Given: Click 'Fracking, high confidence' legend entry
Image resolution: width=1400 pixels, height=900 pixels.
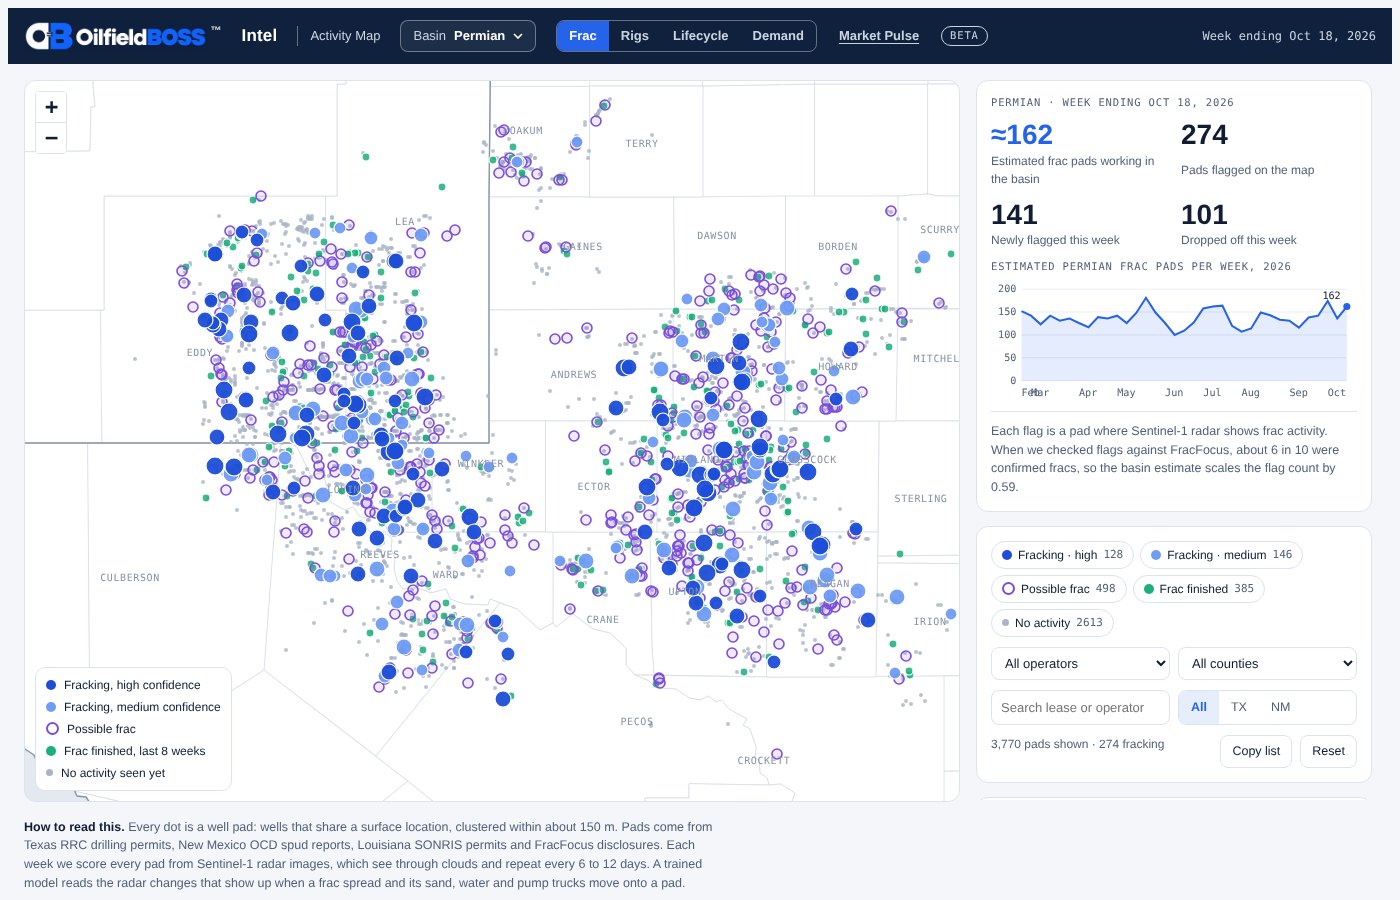Looking at the screenshot, I should click(132, 685).
